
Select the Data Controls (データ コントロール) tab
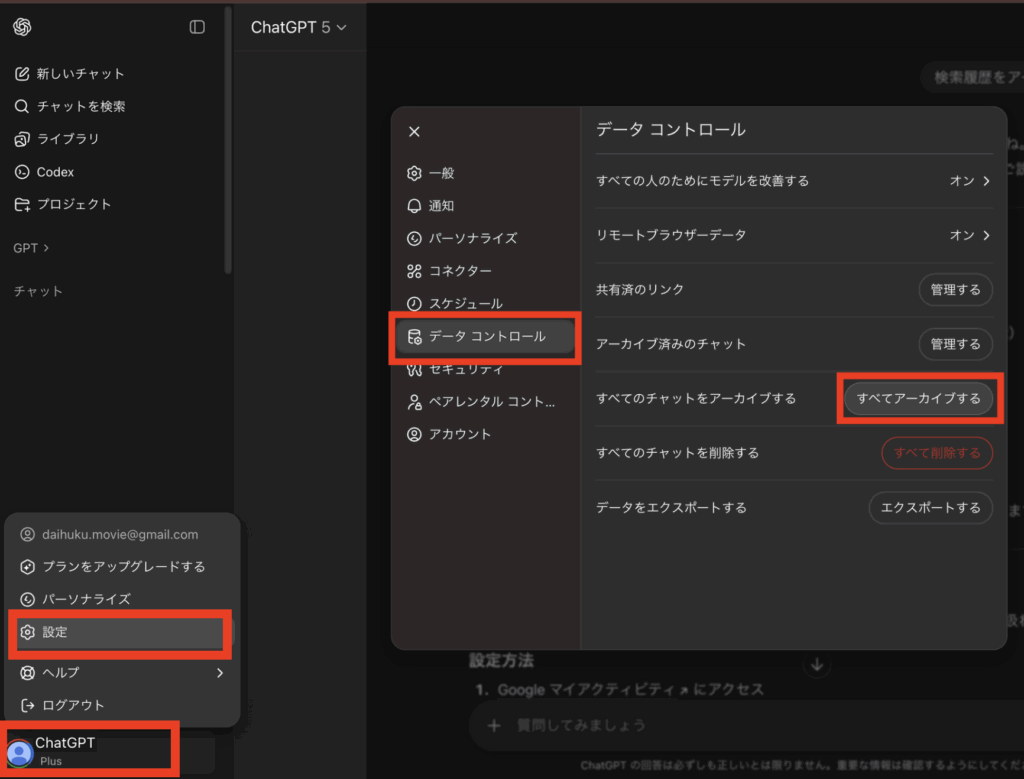tap(486, 337)
